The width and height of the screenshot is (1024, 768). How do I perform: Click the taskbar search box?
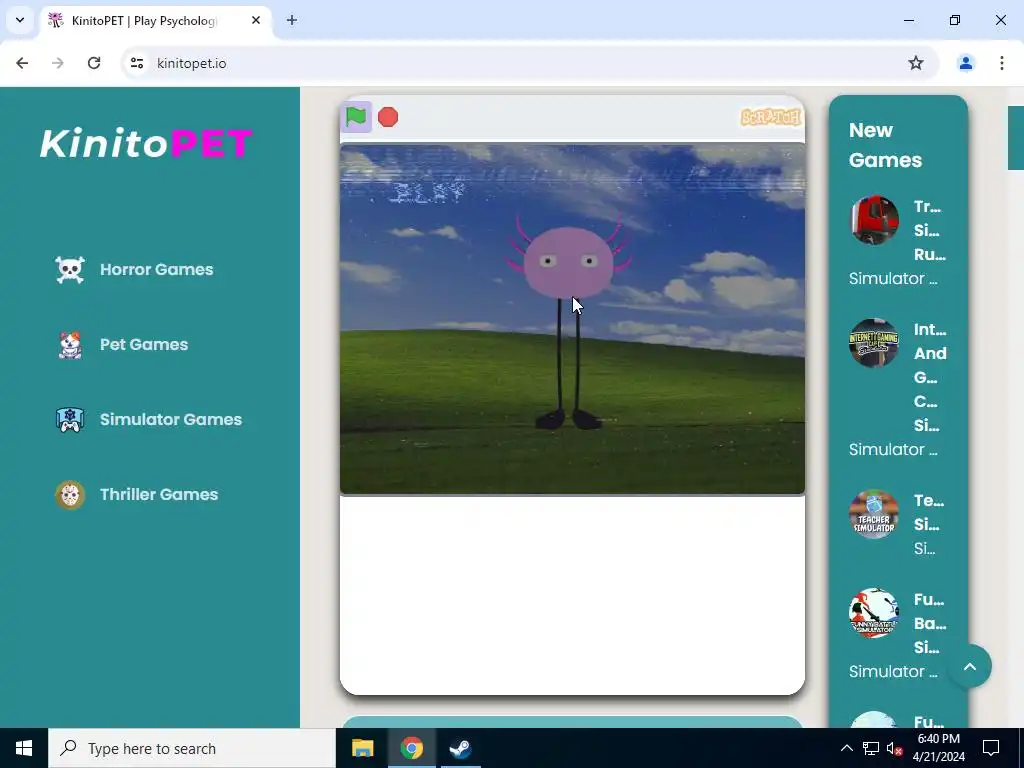click(192, 748)
